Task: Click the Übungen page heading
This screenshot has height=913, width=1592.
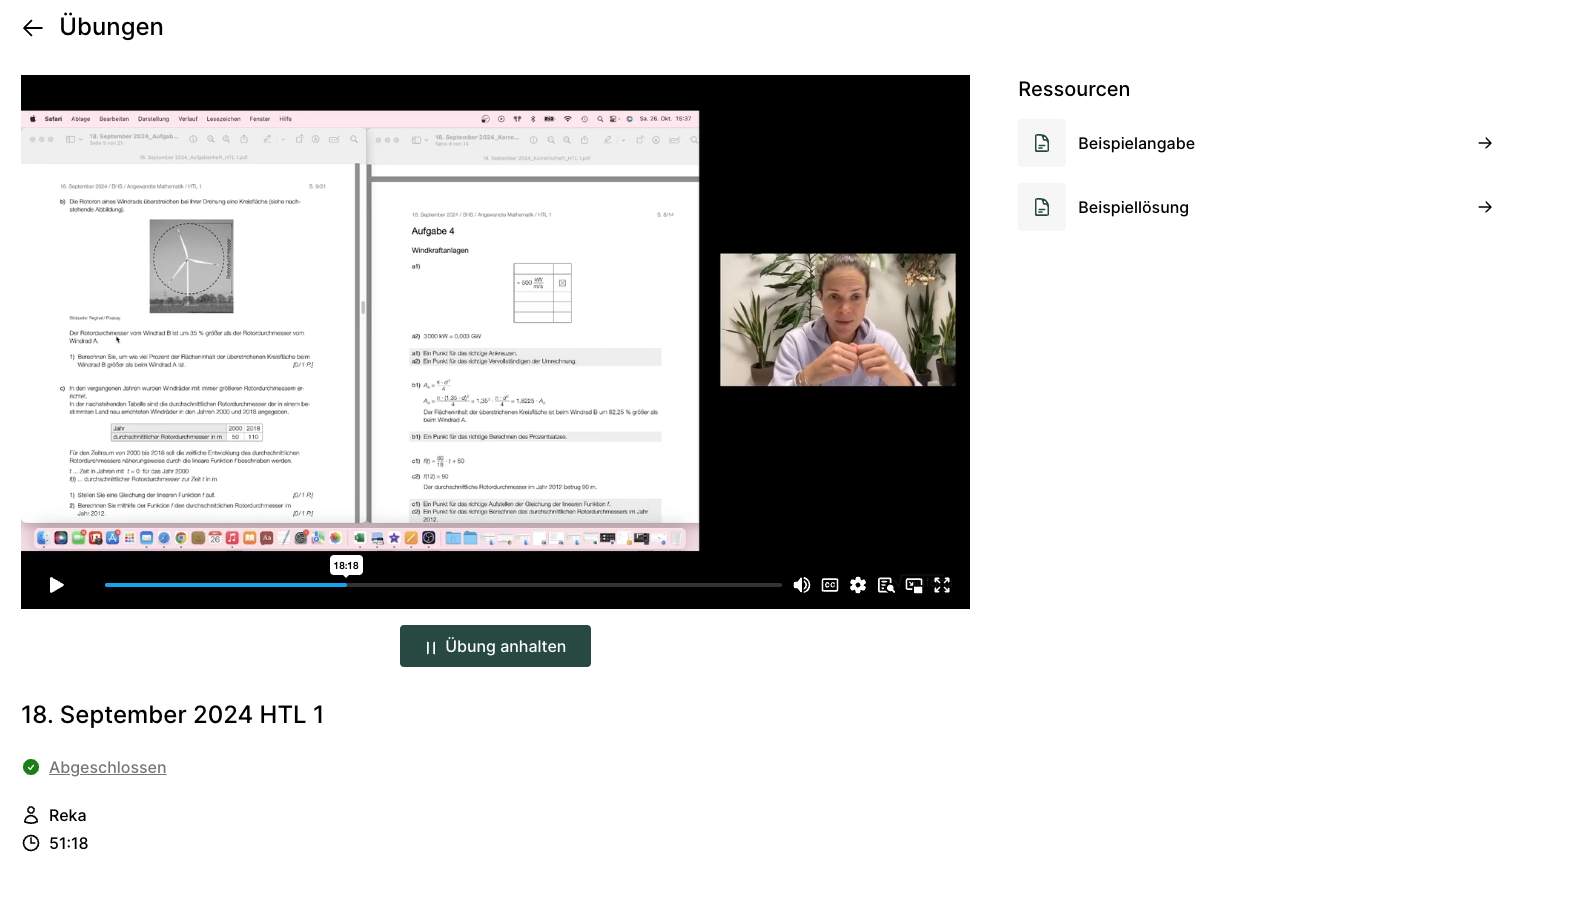Action: (x=111, y=27)
